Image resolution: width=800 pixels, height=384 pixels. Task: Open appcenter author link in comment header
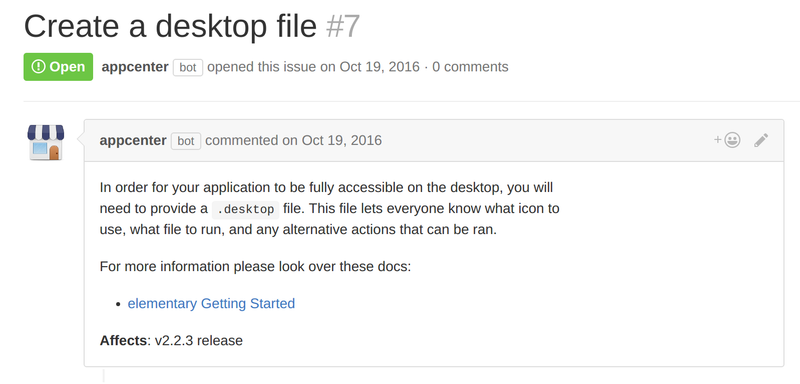pos(133,140)
